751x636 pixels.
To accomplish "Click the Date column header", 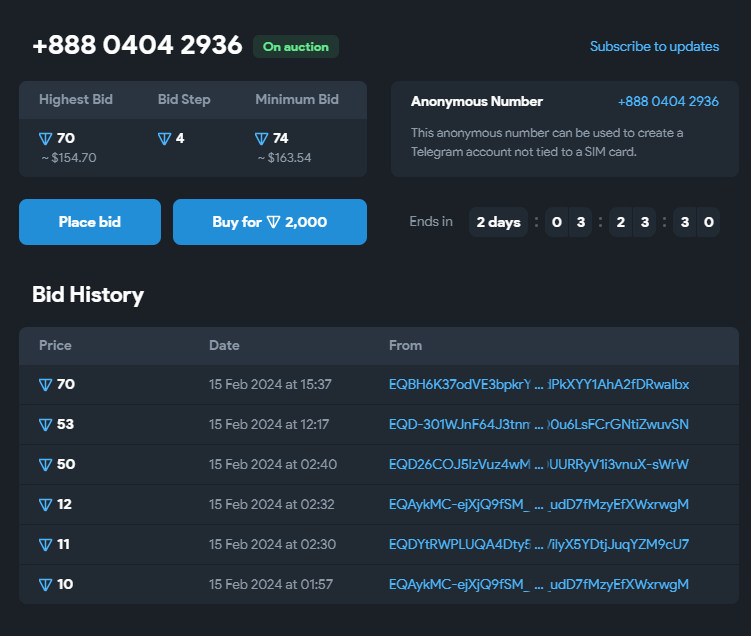I will (224, 345).
